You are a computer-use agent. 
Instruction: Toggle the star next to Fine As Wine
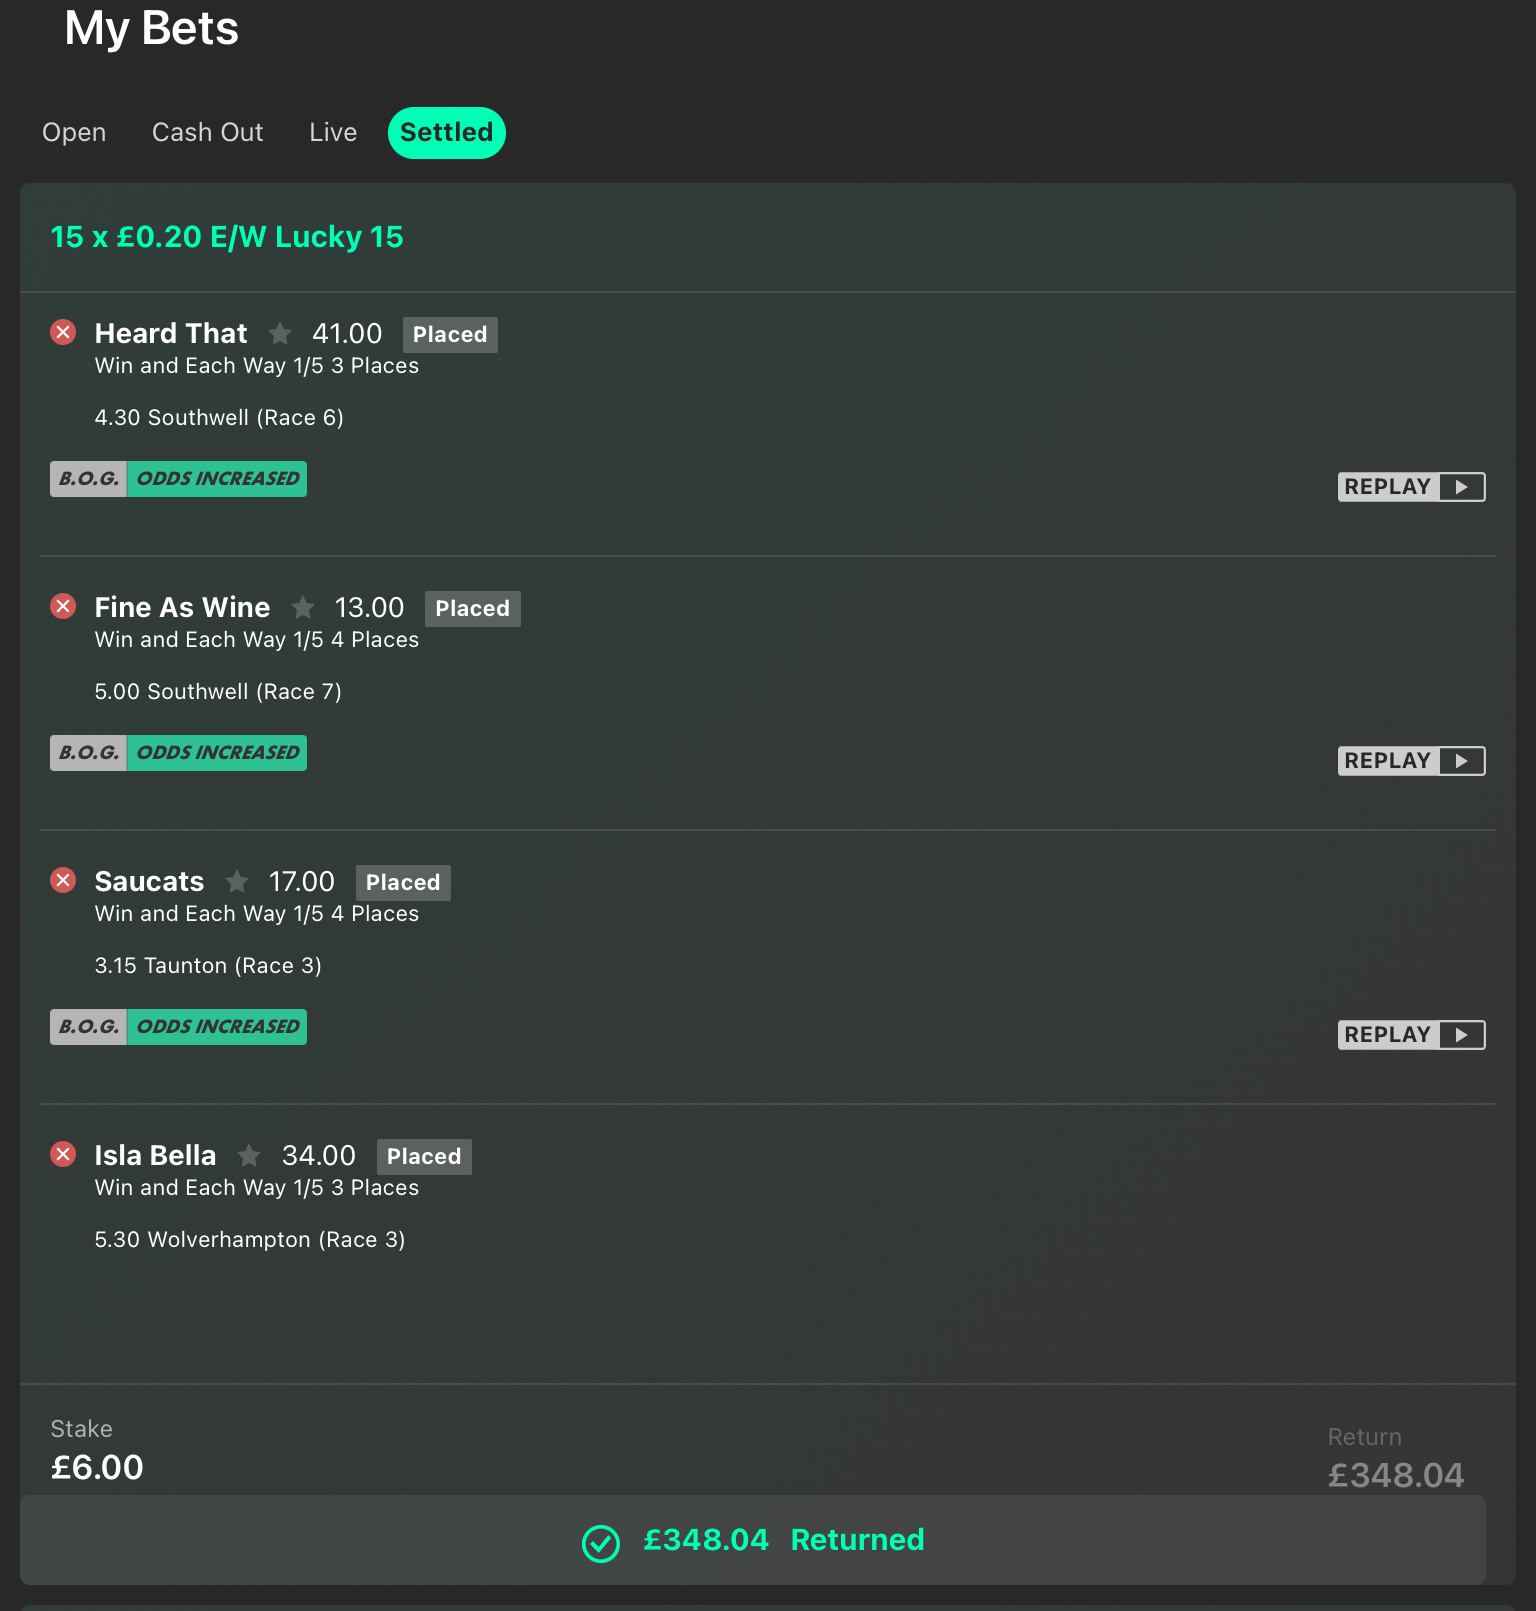pyautogui.click(x=303, y=607)
